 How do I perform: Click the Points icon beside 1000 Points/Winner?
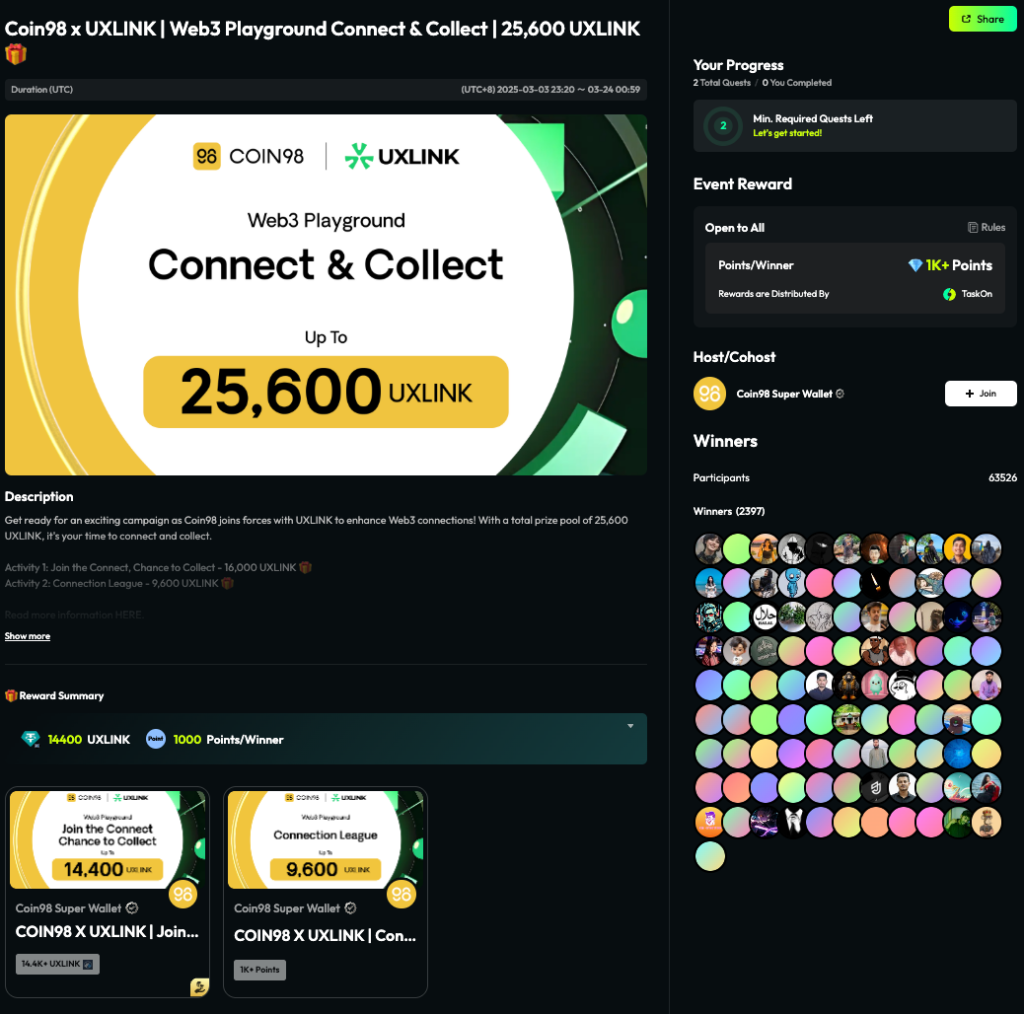[155, 739]
